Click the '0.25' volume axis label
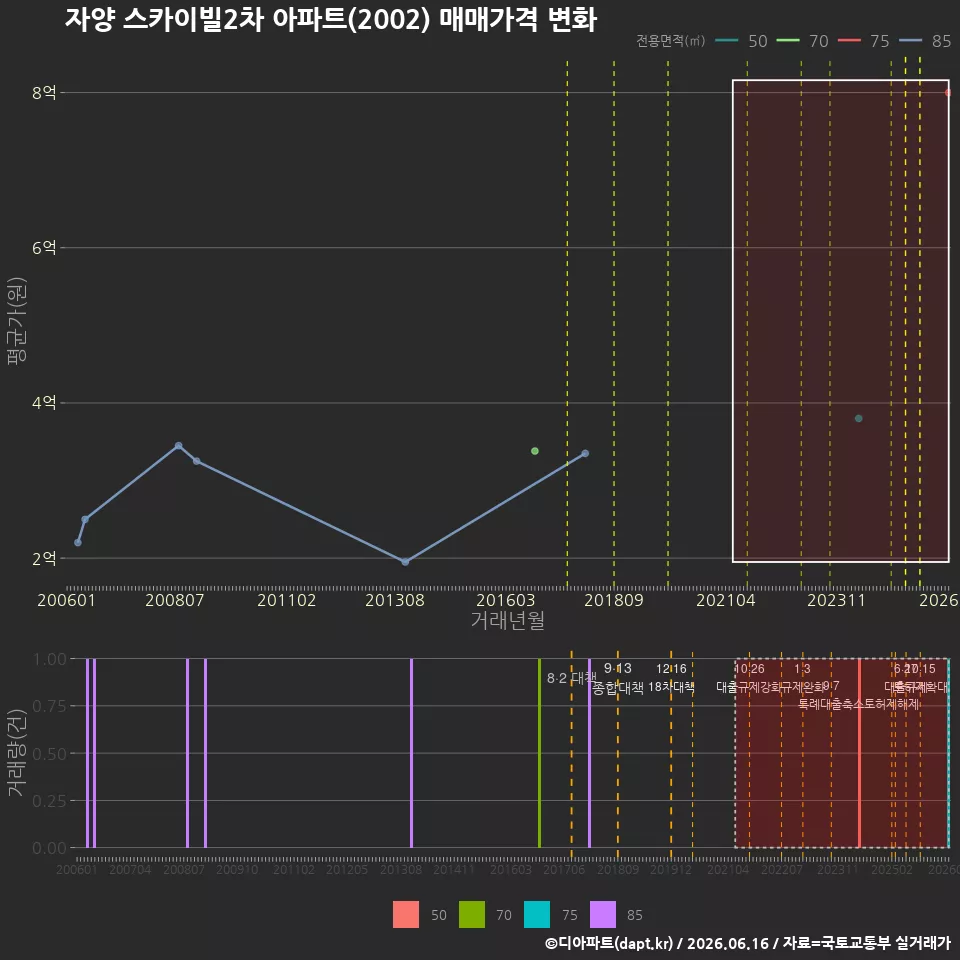The width and height of the screenshot is (960, 960). click(x=50, y=801)
